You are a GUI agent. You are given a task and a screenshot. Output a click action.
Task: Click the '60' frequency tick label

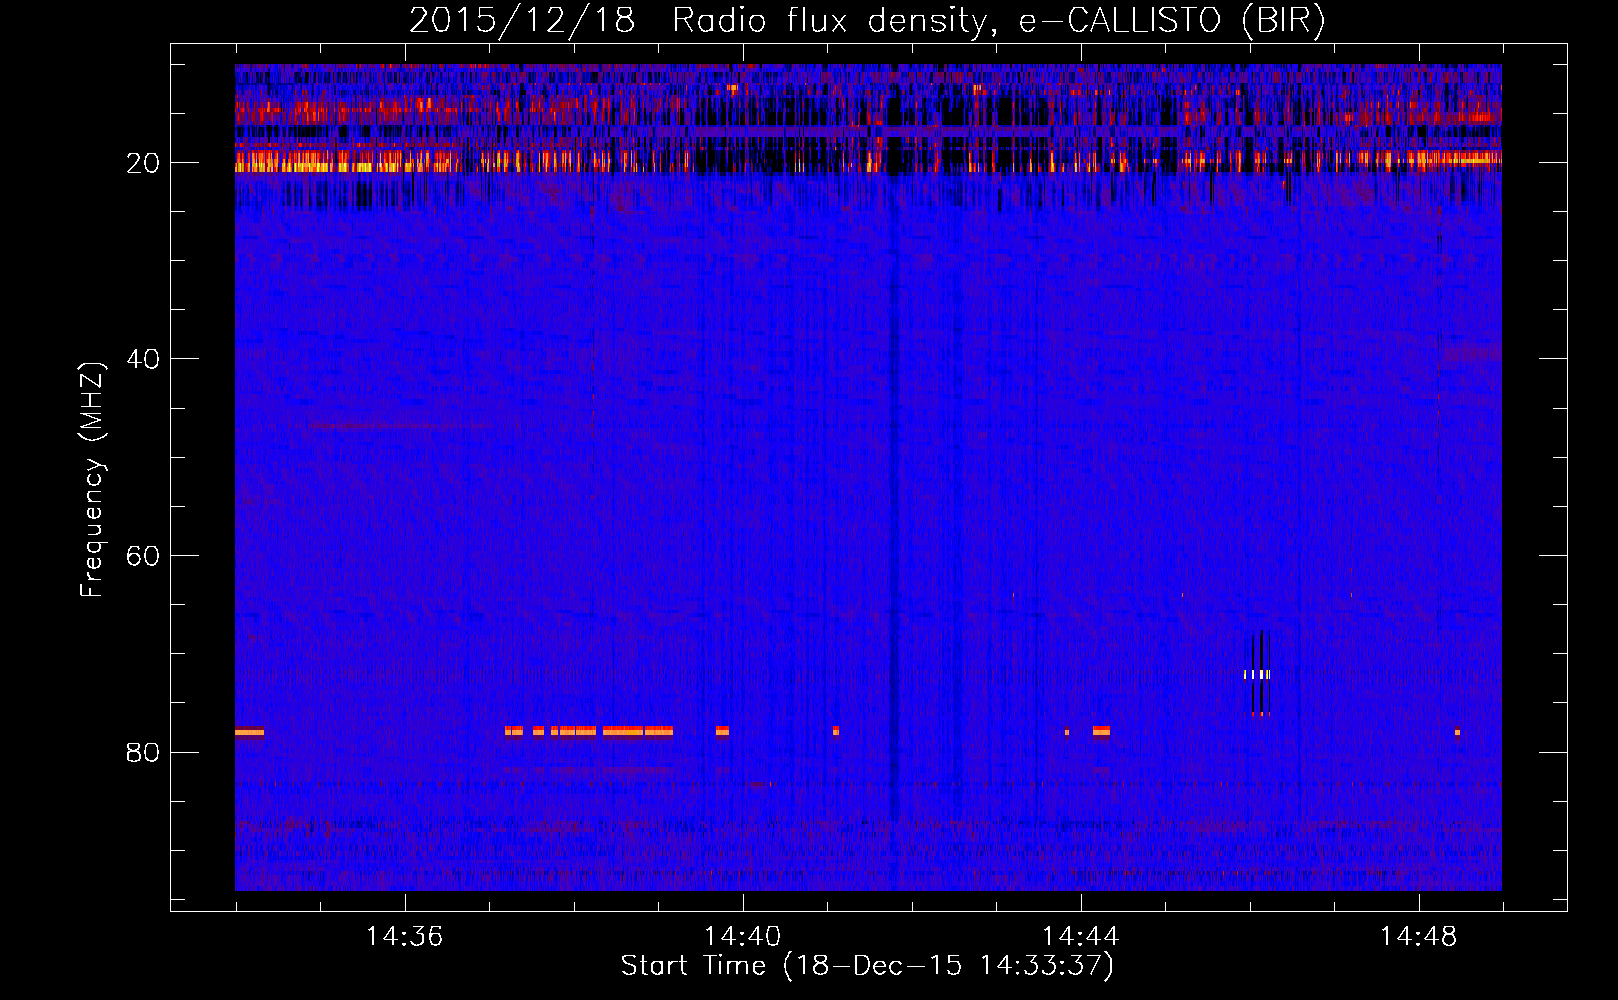coord(144,556)
